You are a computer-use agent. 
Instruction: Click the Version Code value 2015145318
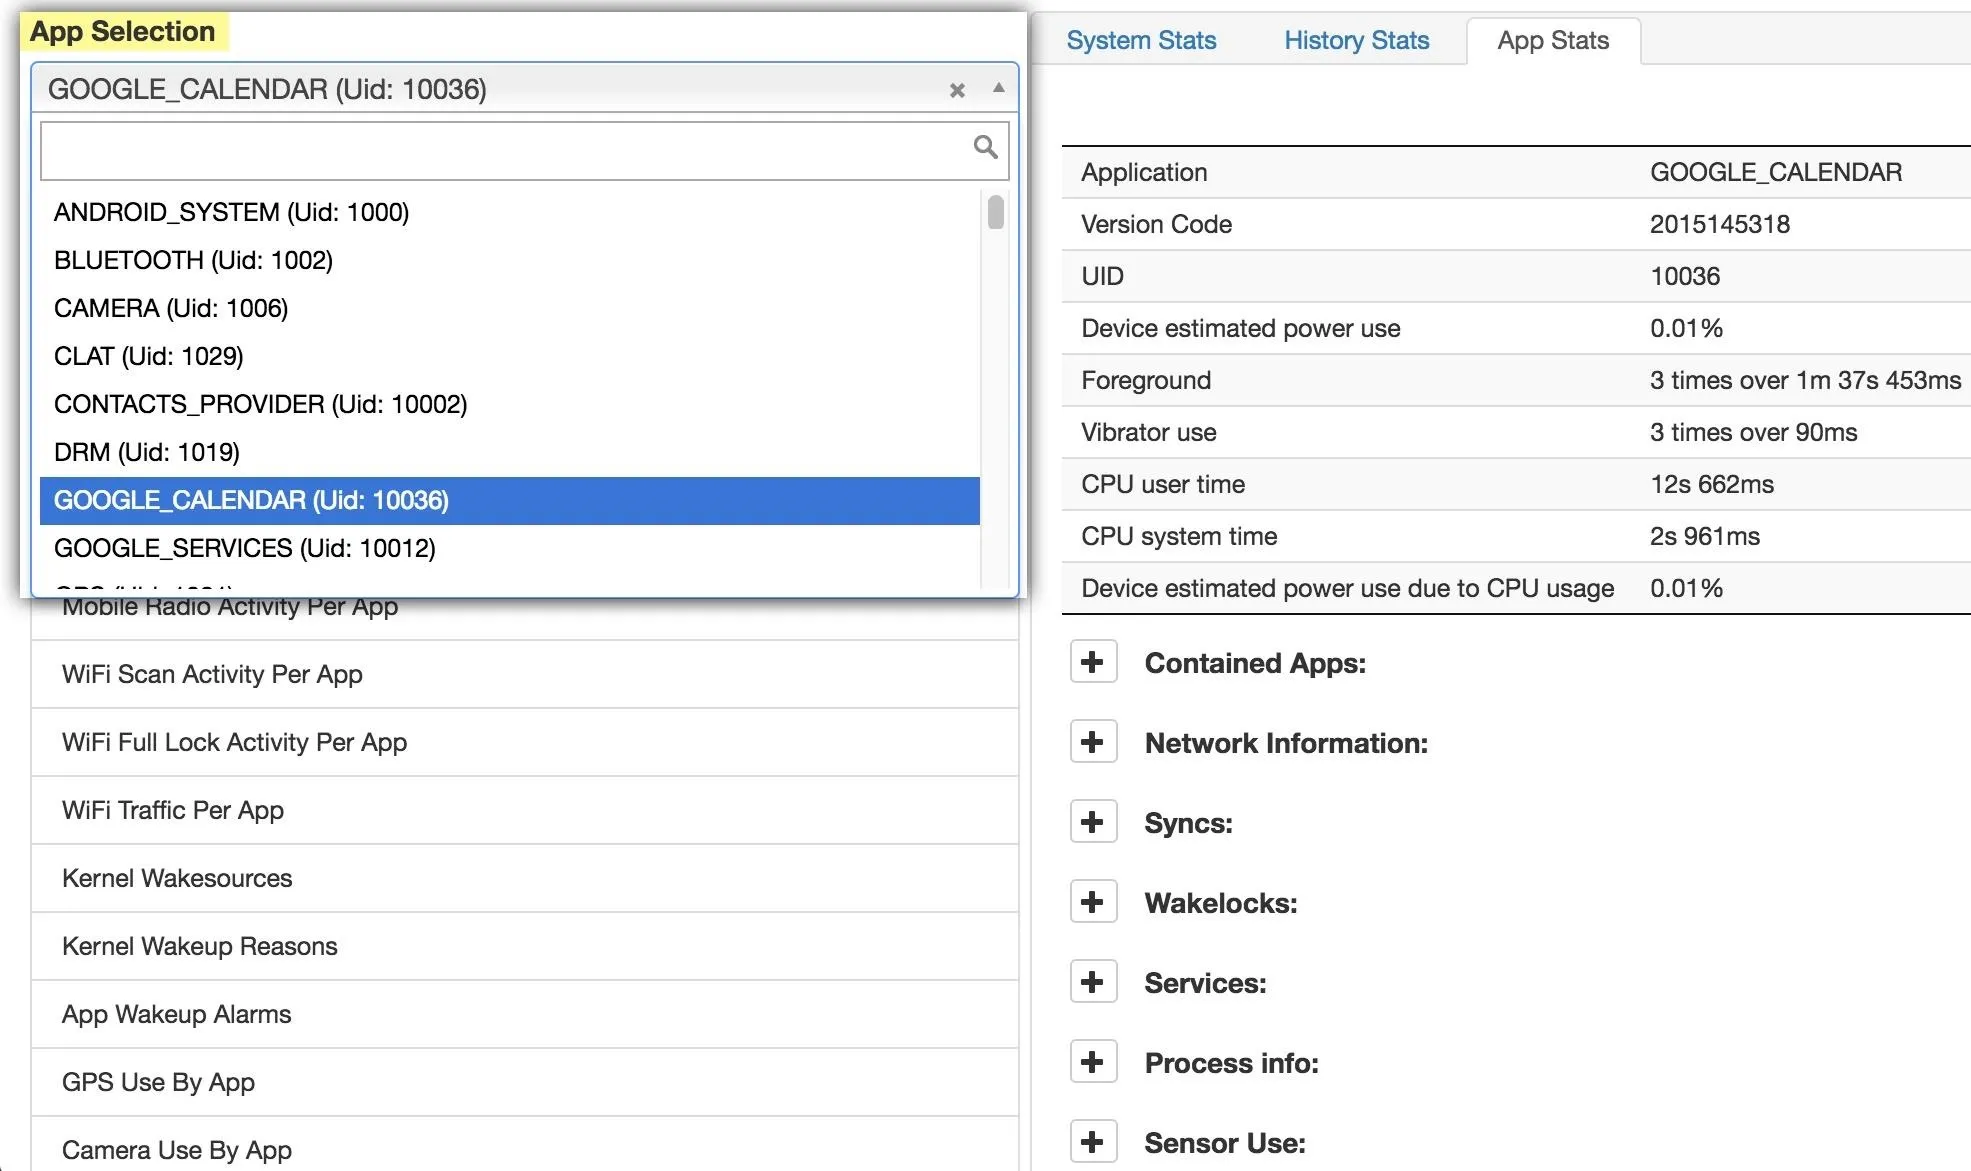coord(1719,224)
